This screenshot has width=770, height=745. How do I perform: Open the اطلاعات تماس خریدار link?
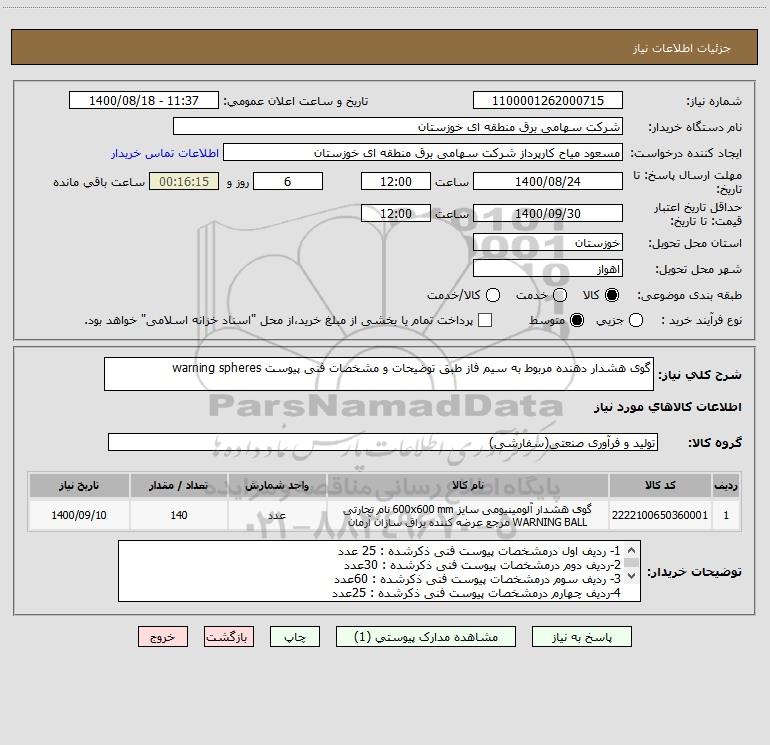point(165,153)
